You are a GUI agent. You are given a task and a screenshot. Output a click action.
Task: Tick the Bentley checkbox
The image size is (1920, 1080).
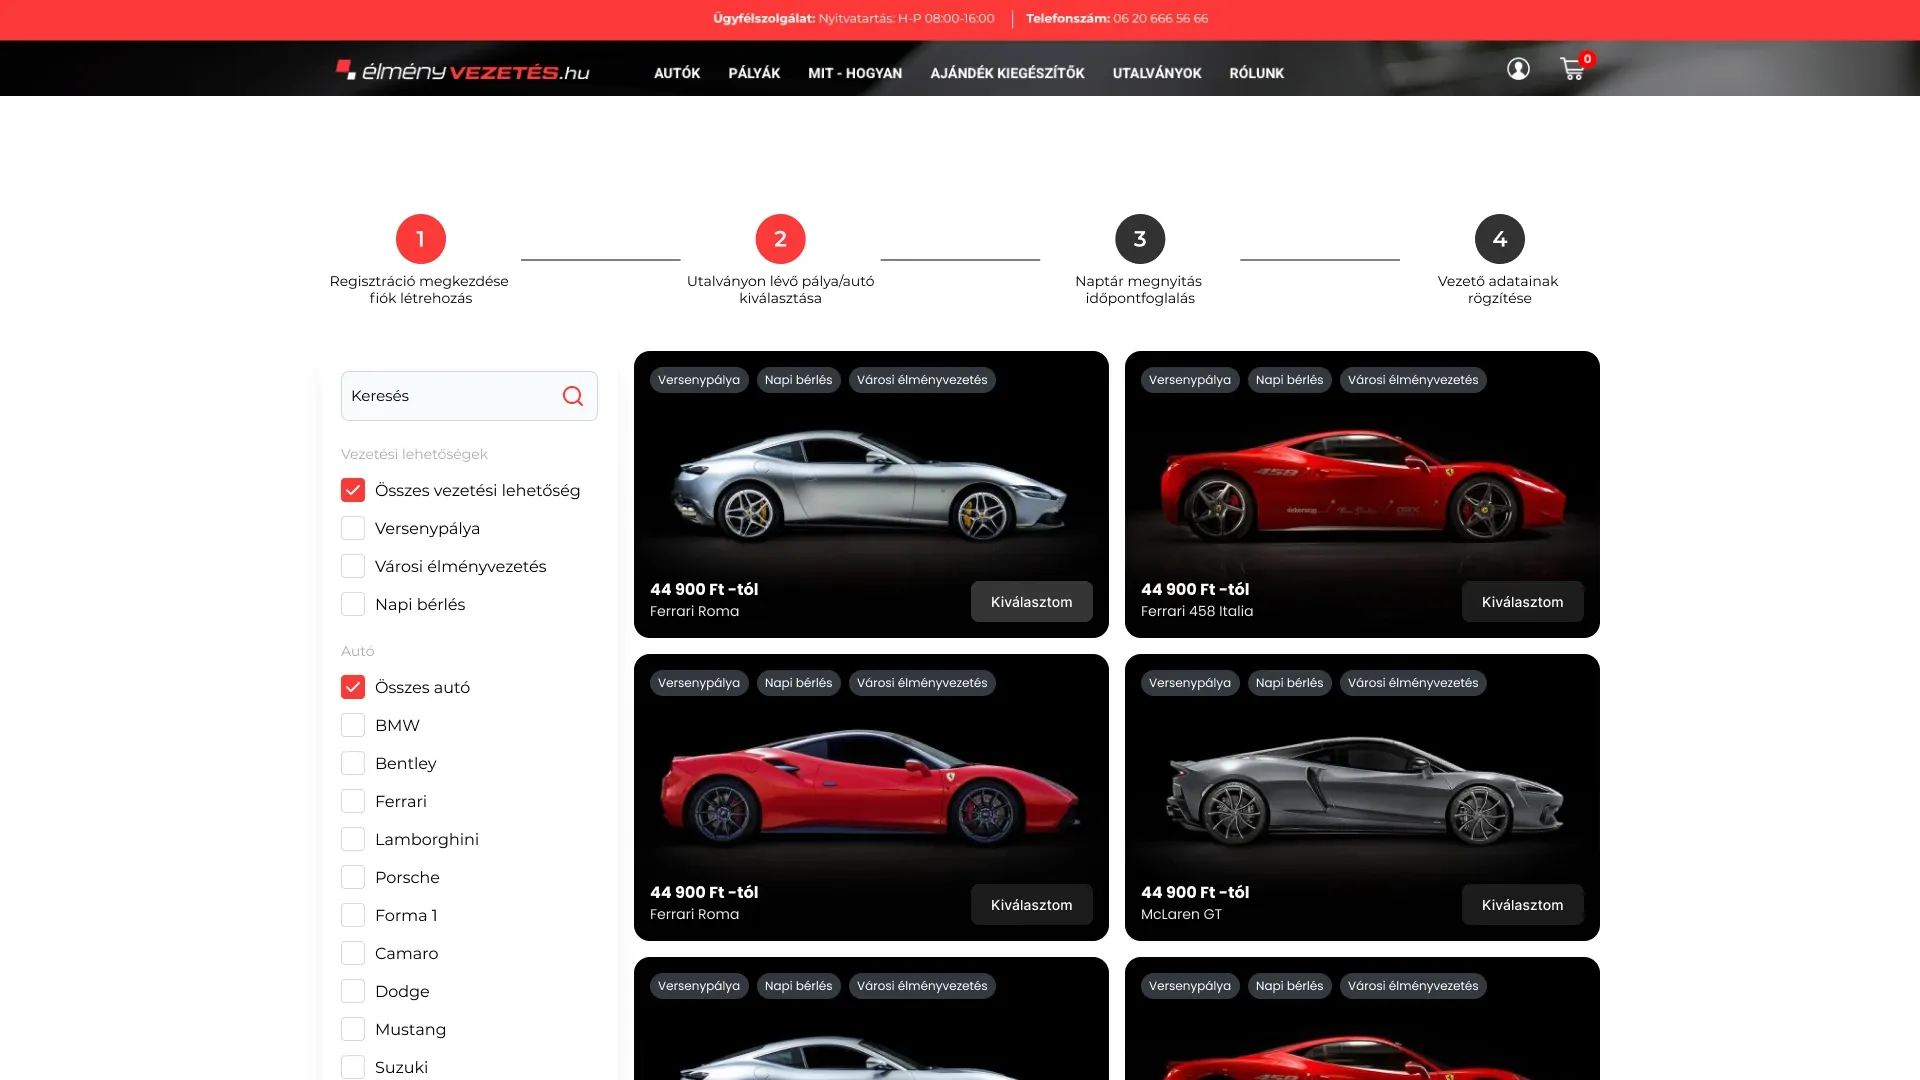(x=353, y=763)
